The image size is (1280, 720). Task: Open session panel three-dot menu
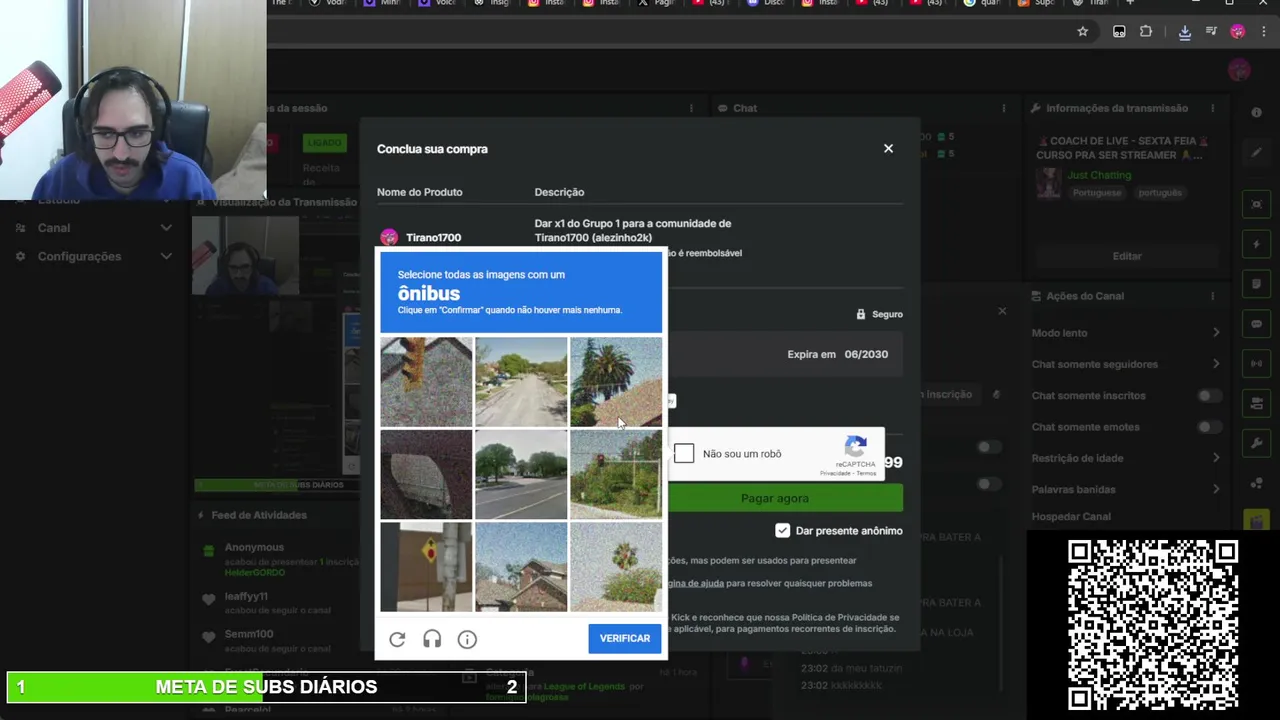click(691, 108)
